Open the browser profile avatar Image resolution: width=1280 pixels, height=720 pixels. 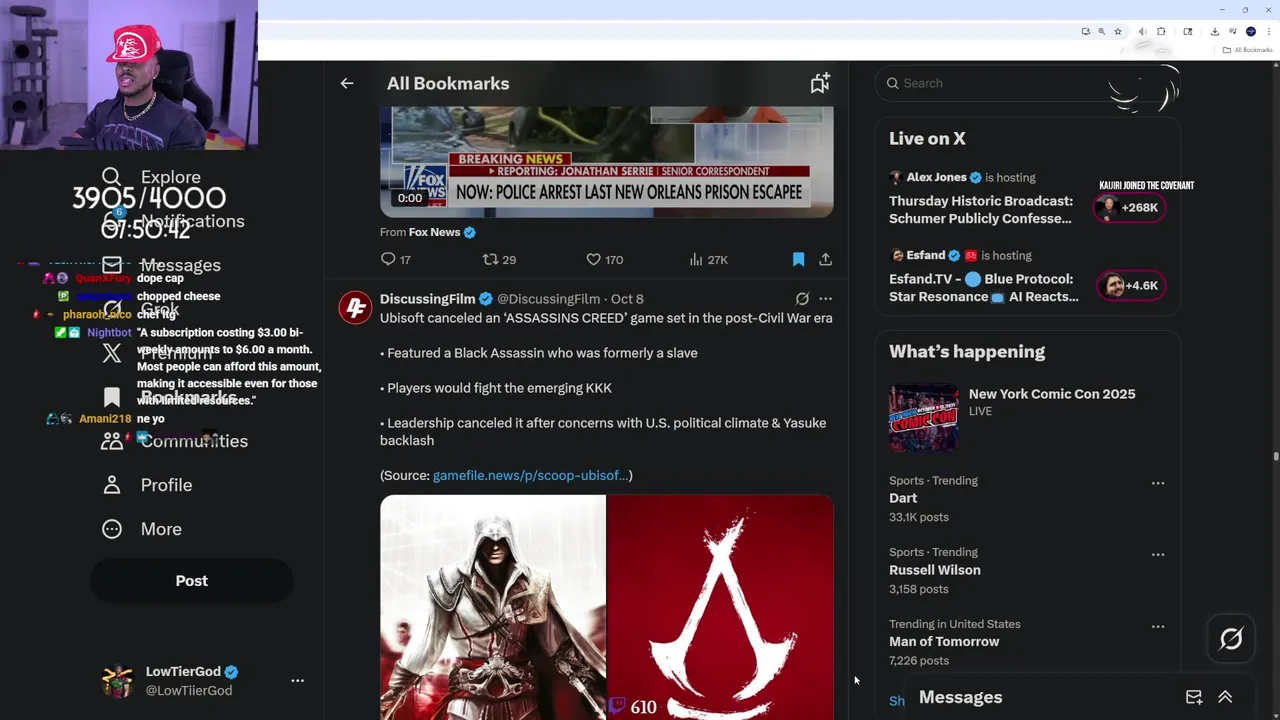pyautogui.click(x=1250, y=31)
